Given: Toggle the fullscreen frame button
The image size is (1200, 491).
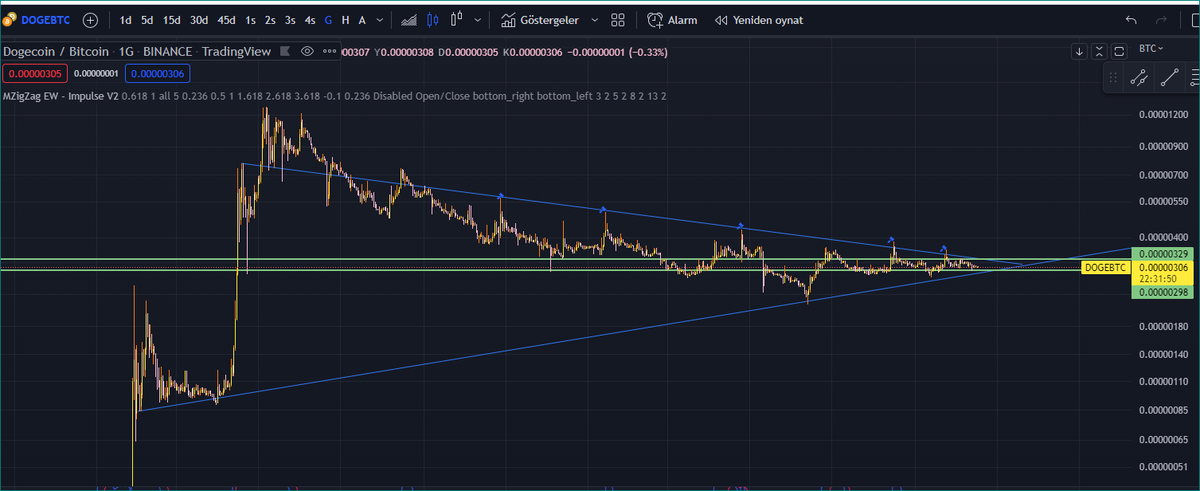Looking at the screenshot, I should point(1119,50).
